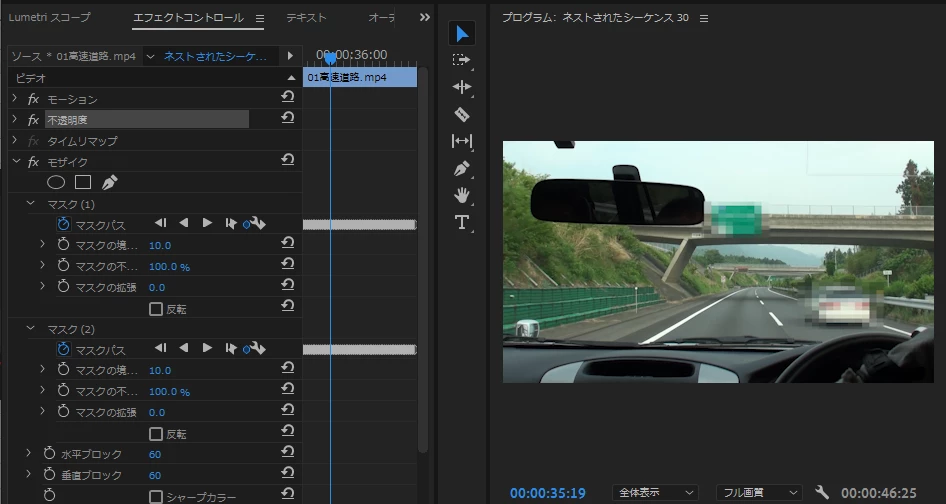The height and width of the screenshot is (504, 946).
Task: Toggle timeline view arrow in effect controls
Action: point(290,56)
